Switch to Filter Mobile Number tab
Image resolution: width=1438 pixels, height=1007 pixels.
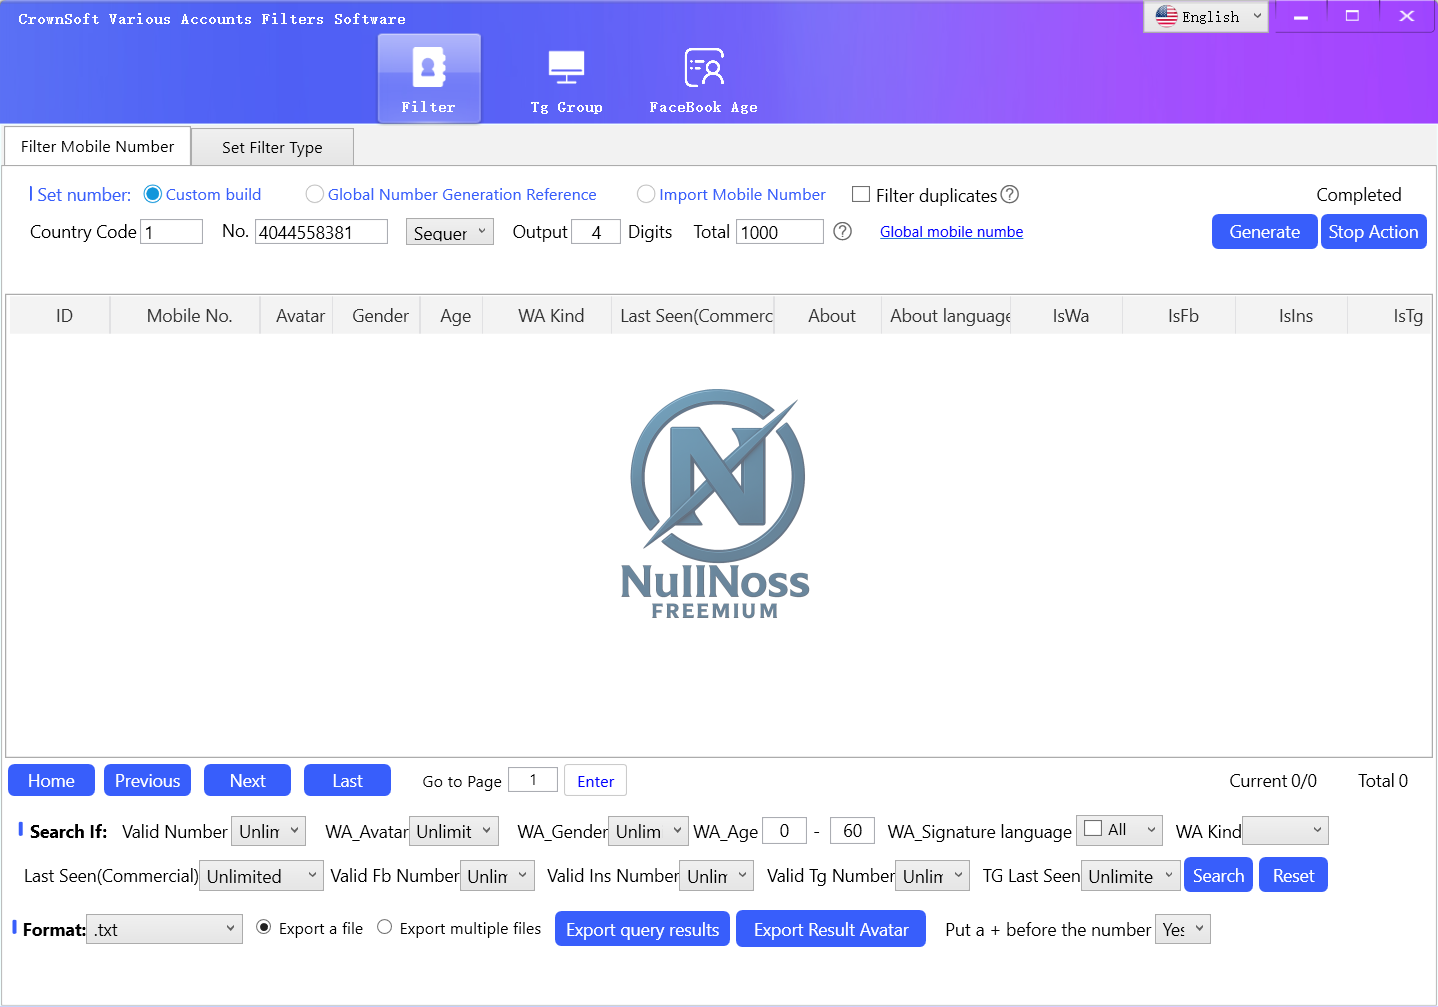point(97,146)
